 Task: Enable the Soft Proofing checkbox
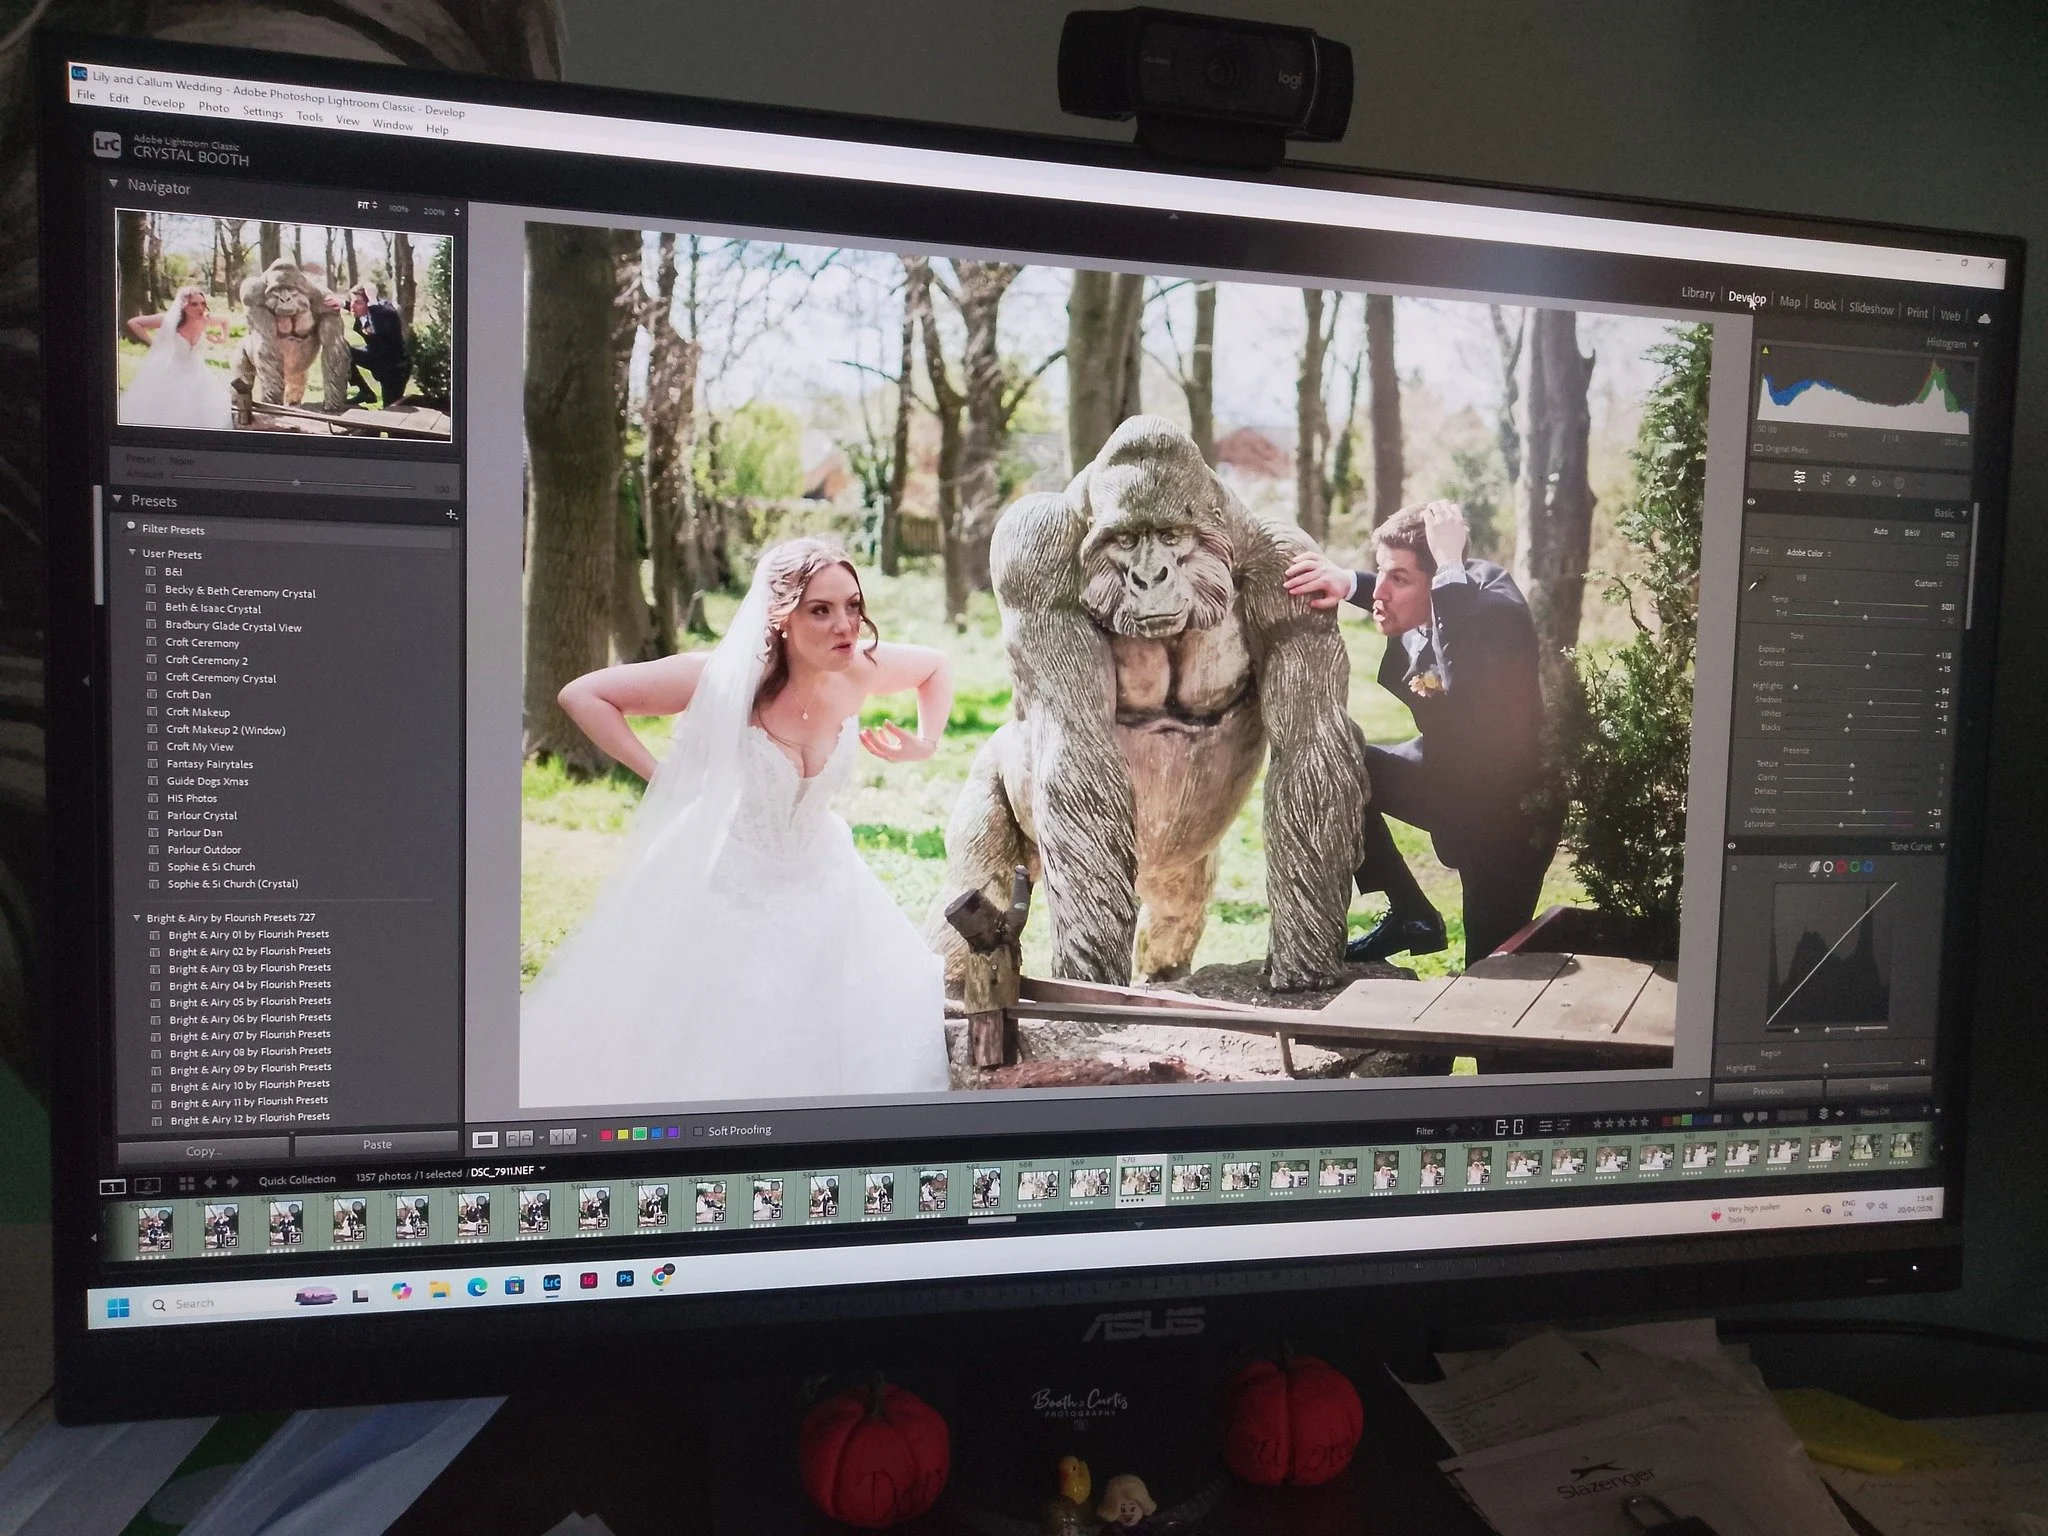tap(697, 1131)
